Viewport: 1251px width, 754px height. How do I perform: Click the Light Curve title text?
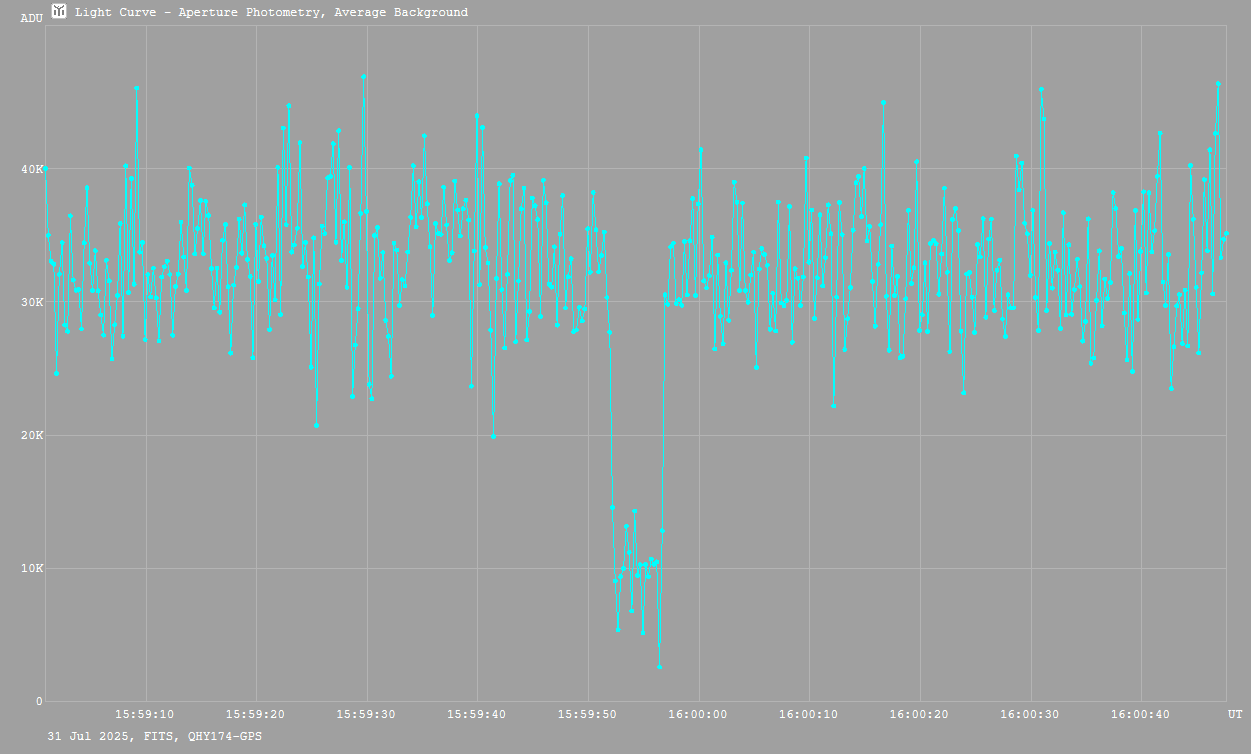271,12
